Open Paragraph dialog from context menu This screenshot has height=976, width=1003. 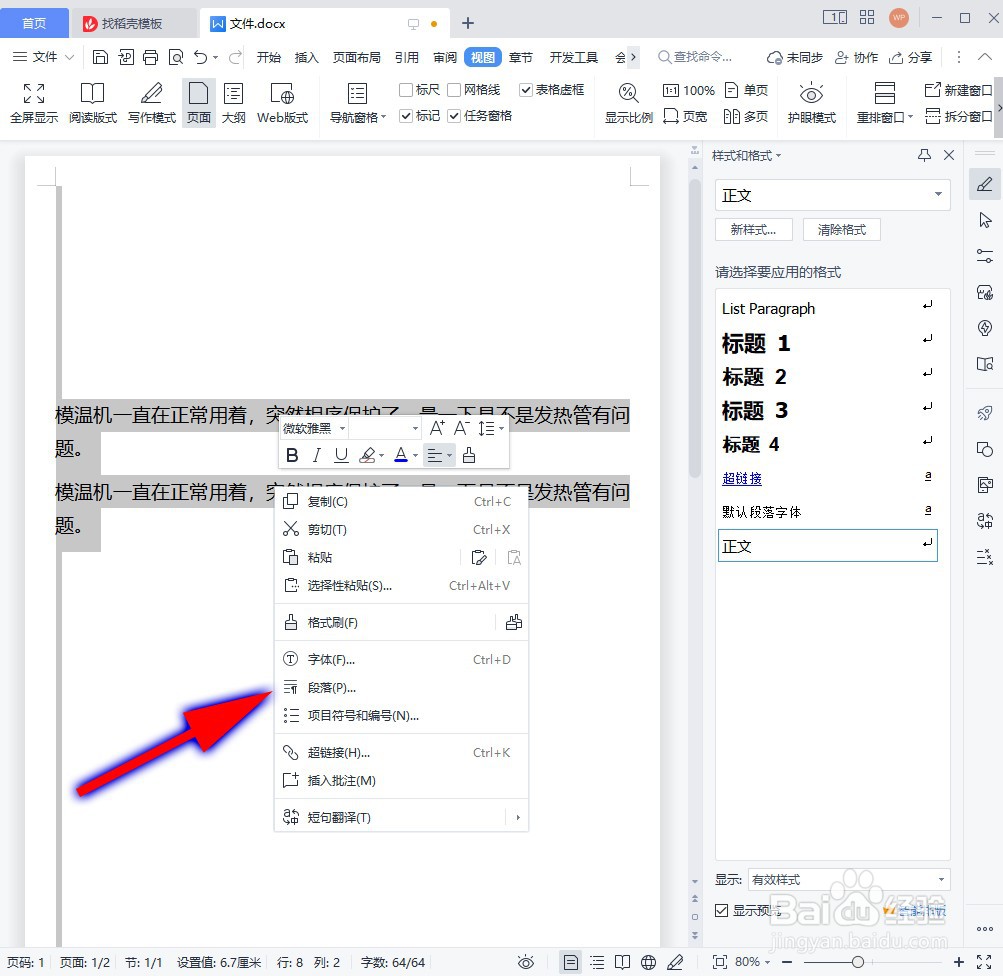coord(401,688)
